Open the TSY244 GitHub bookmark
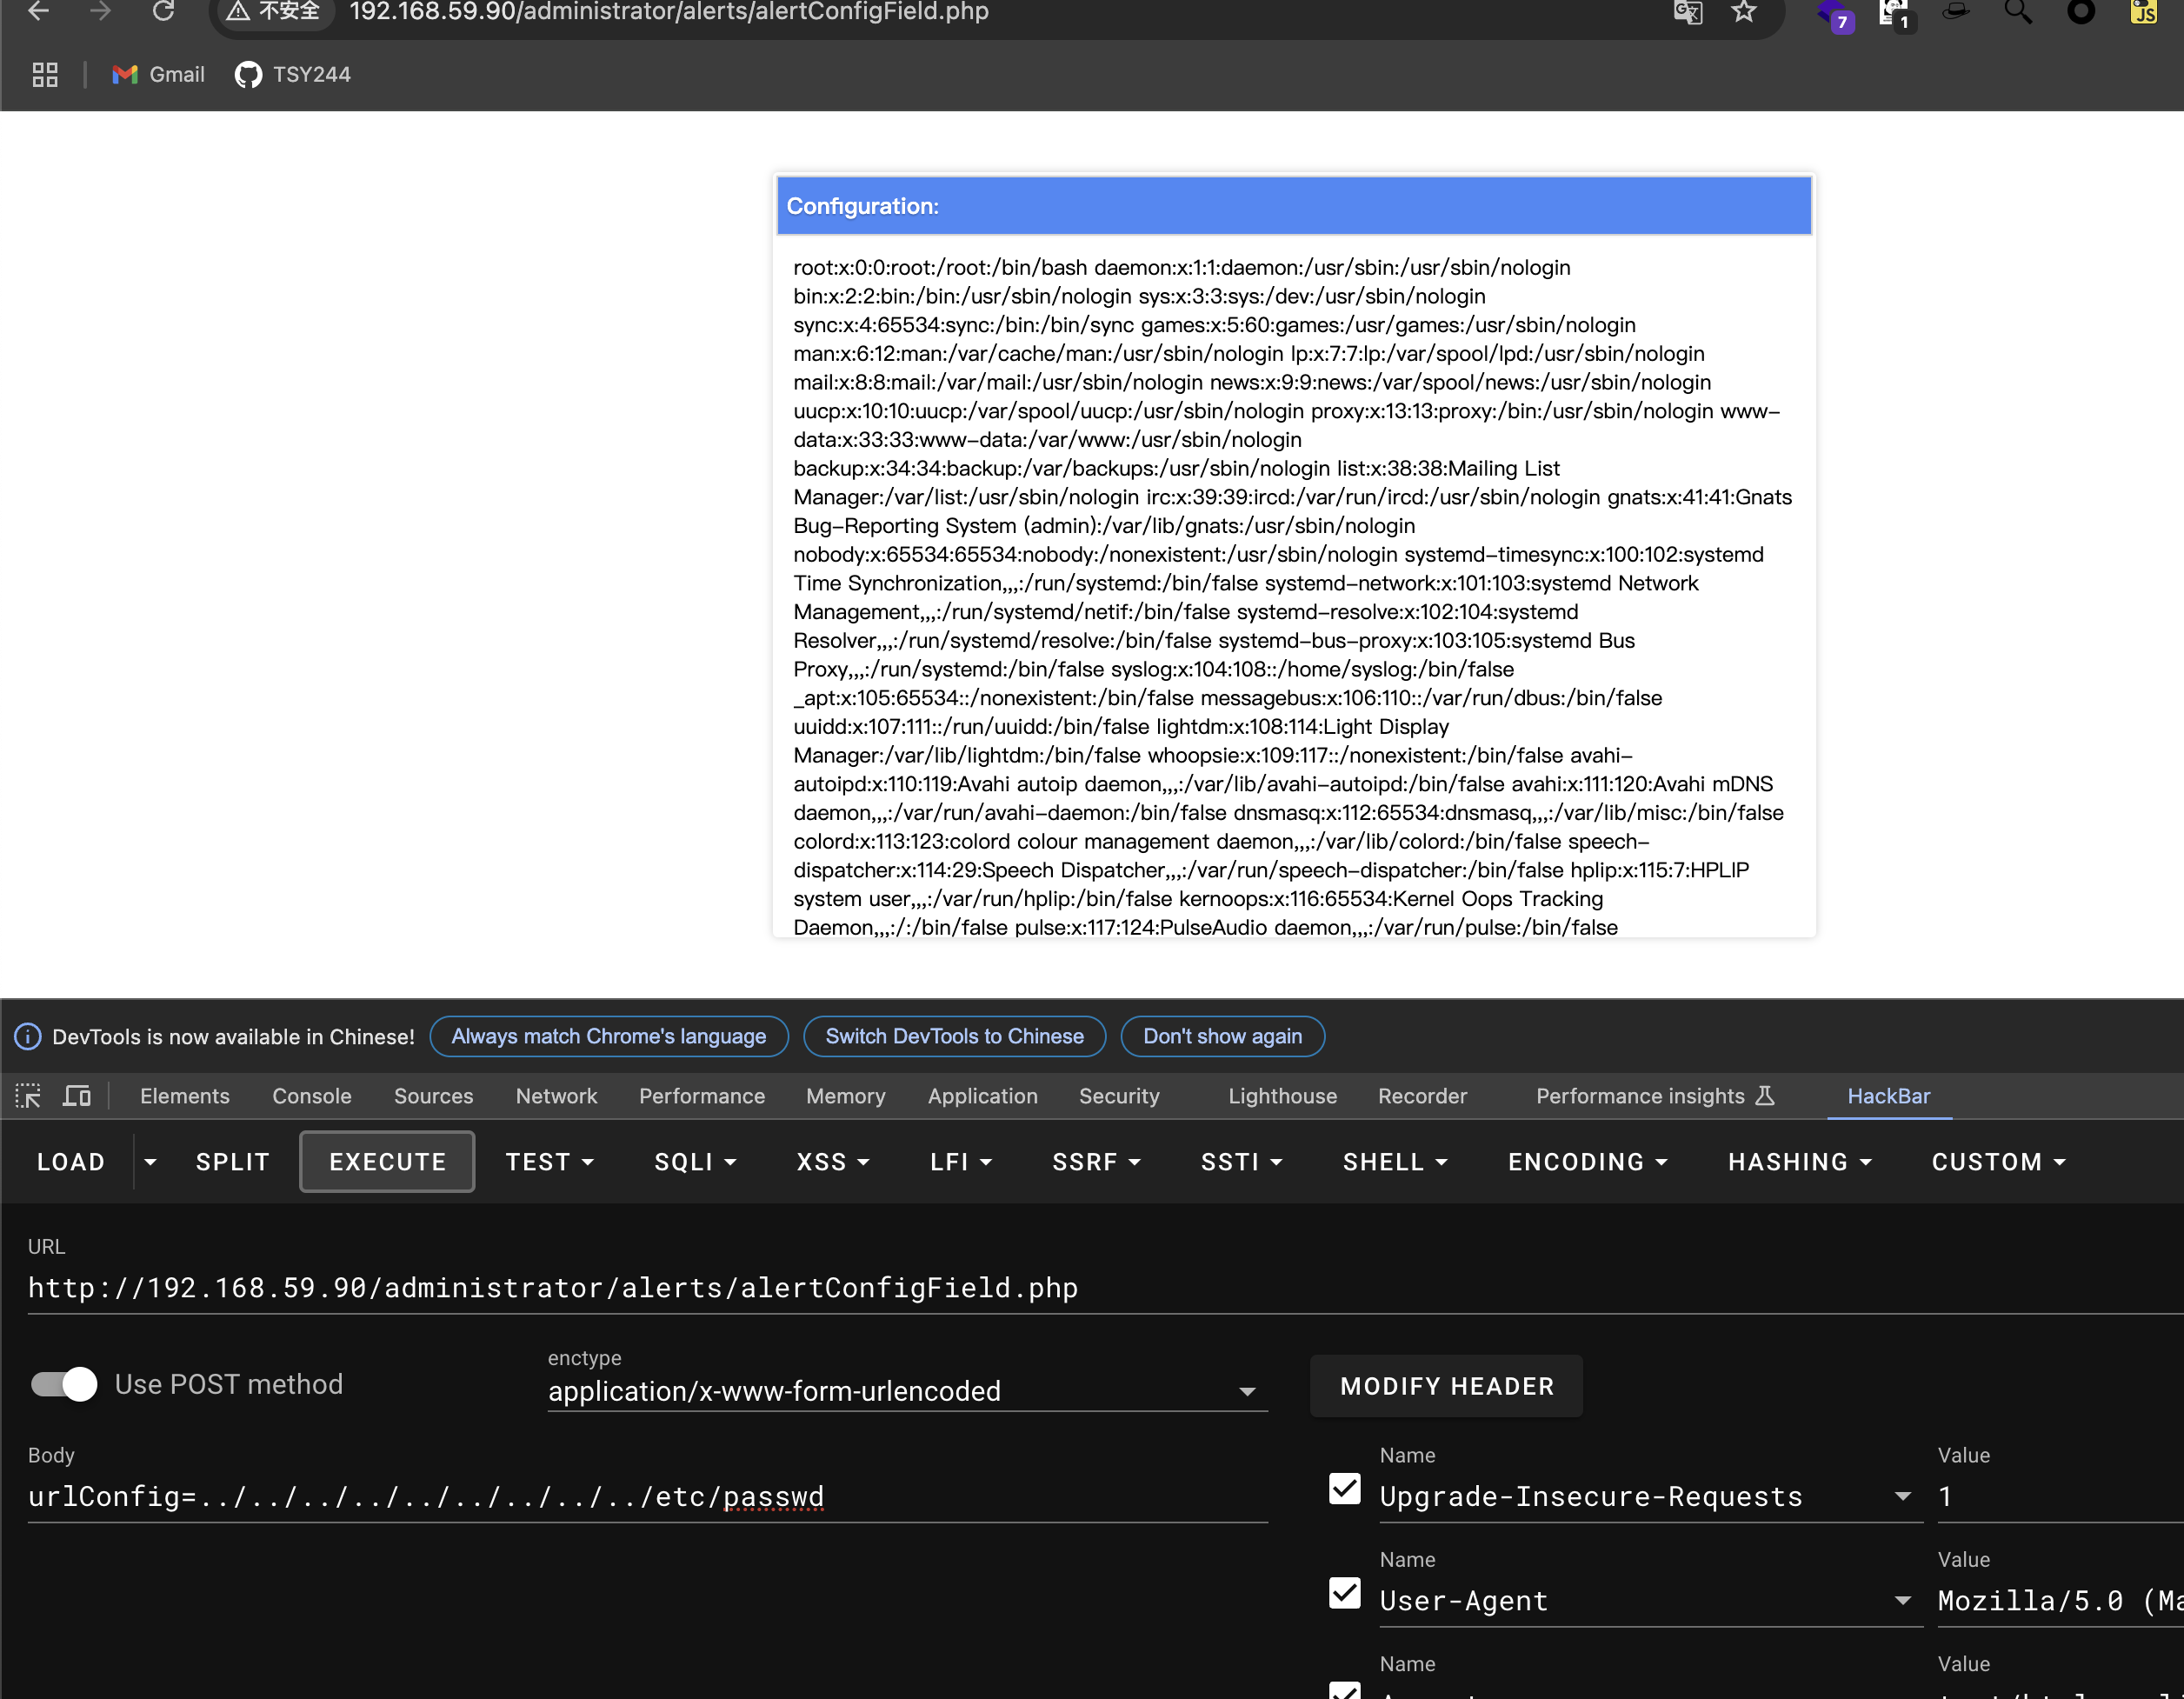Screen dimensions: 2184x1699 tap(293, 75)
